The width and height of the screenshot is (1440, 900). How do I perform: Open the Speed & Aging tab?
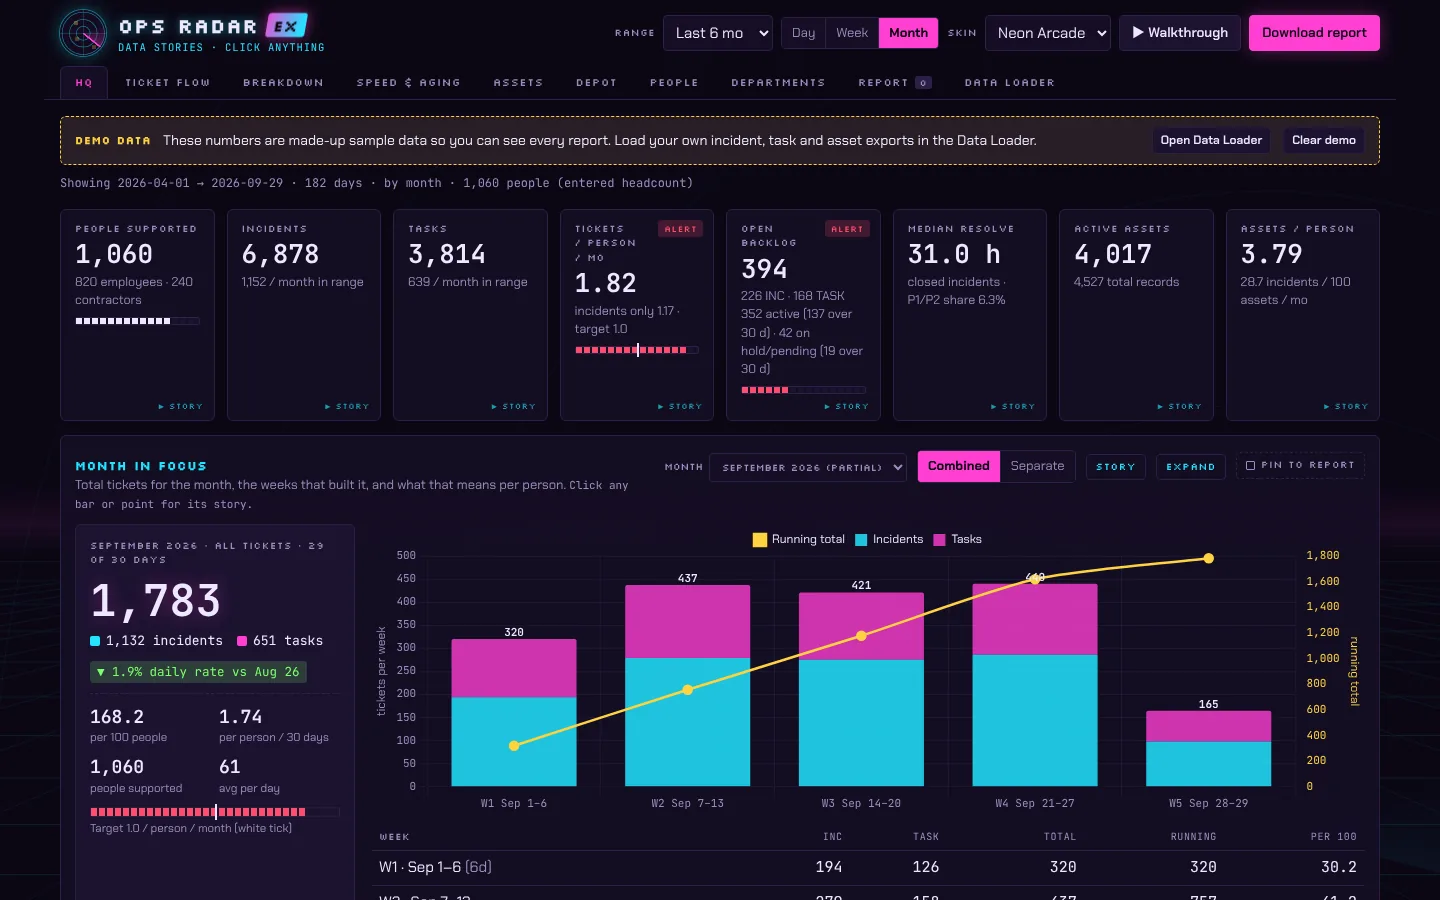[409, 83]
